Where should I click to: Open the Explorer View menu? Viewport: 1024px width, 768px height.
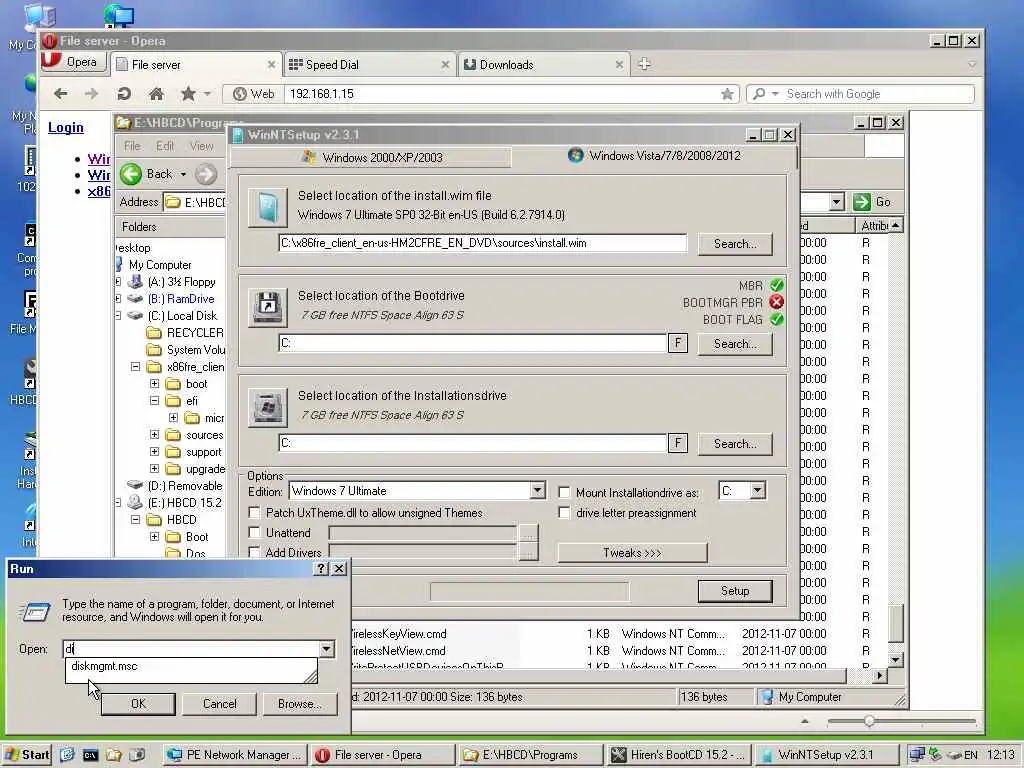(201, 146)
